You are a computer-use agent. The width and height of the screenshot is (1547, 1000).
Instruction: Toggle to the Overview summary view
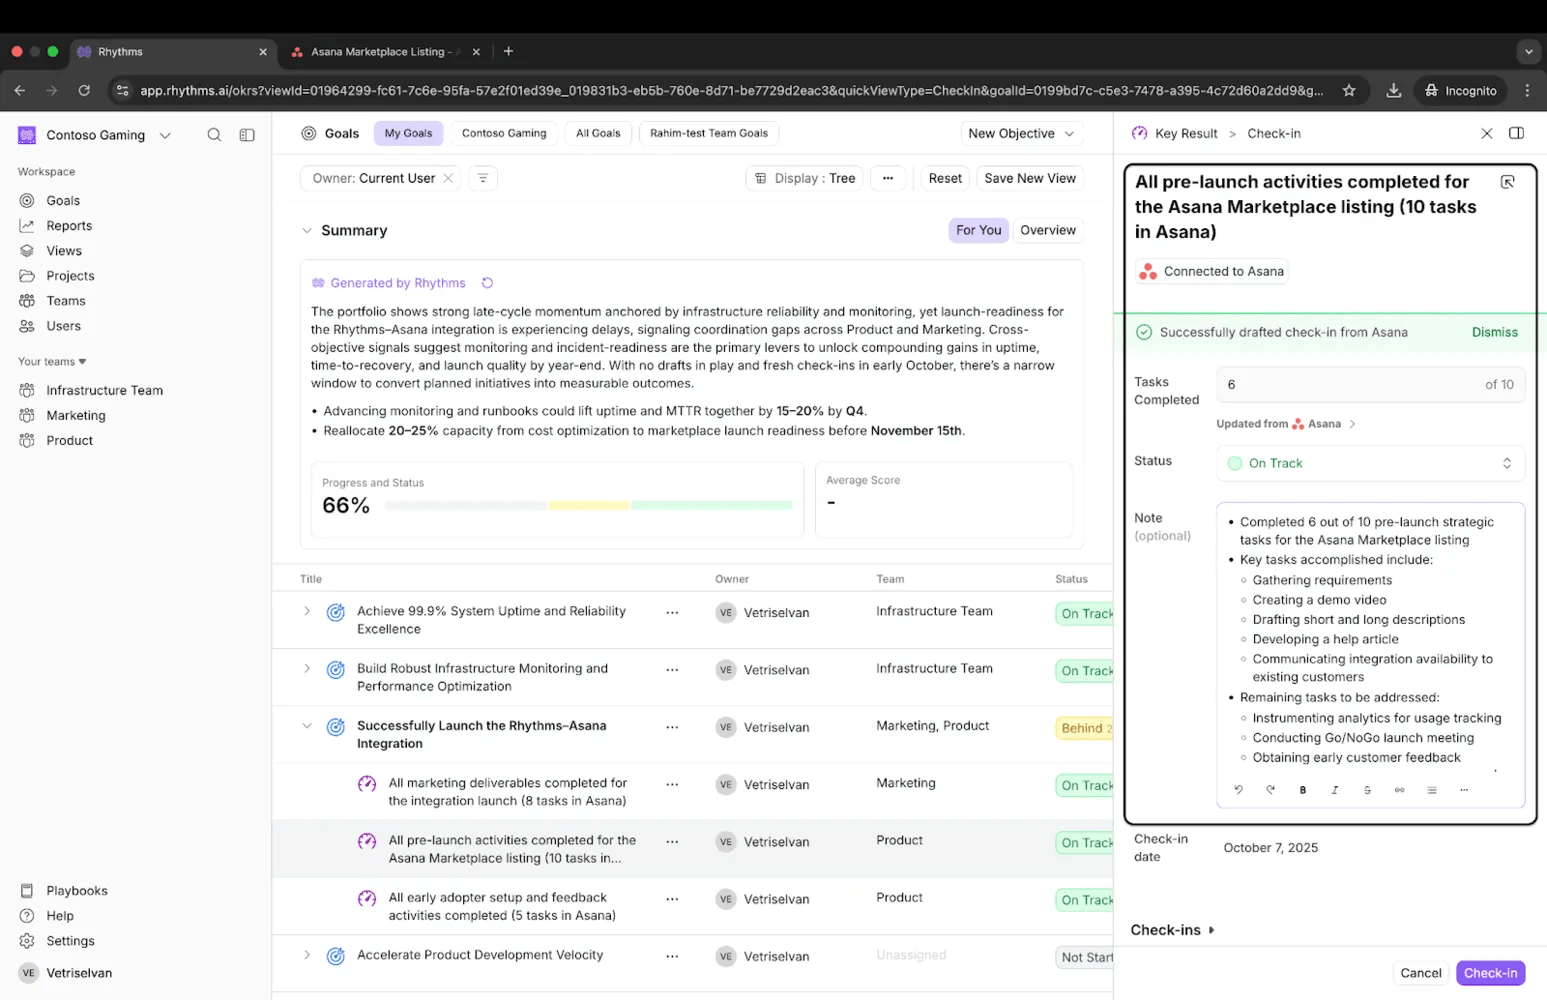(x=1047, y=230)
